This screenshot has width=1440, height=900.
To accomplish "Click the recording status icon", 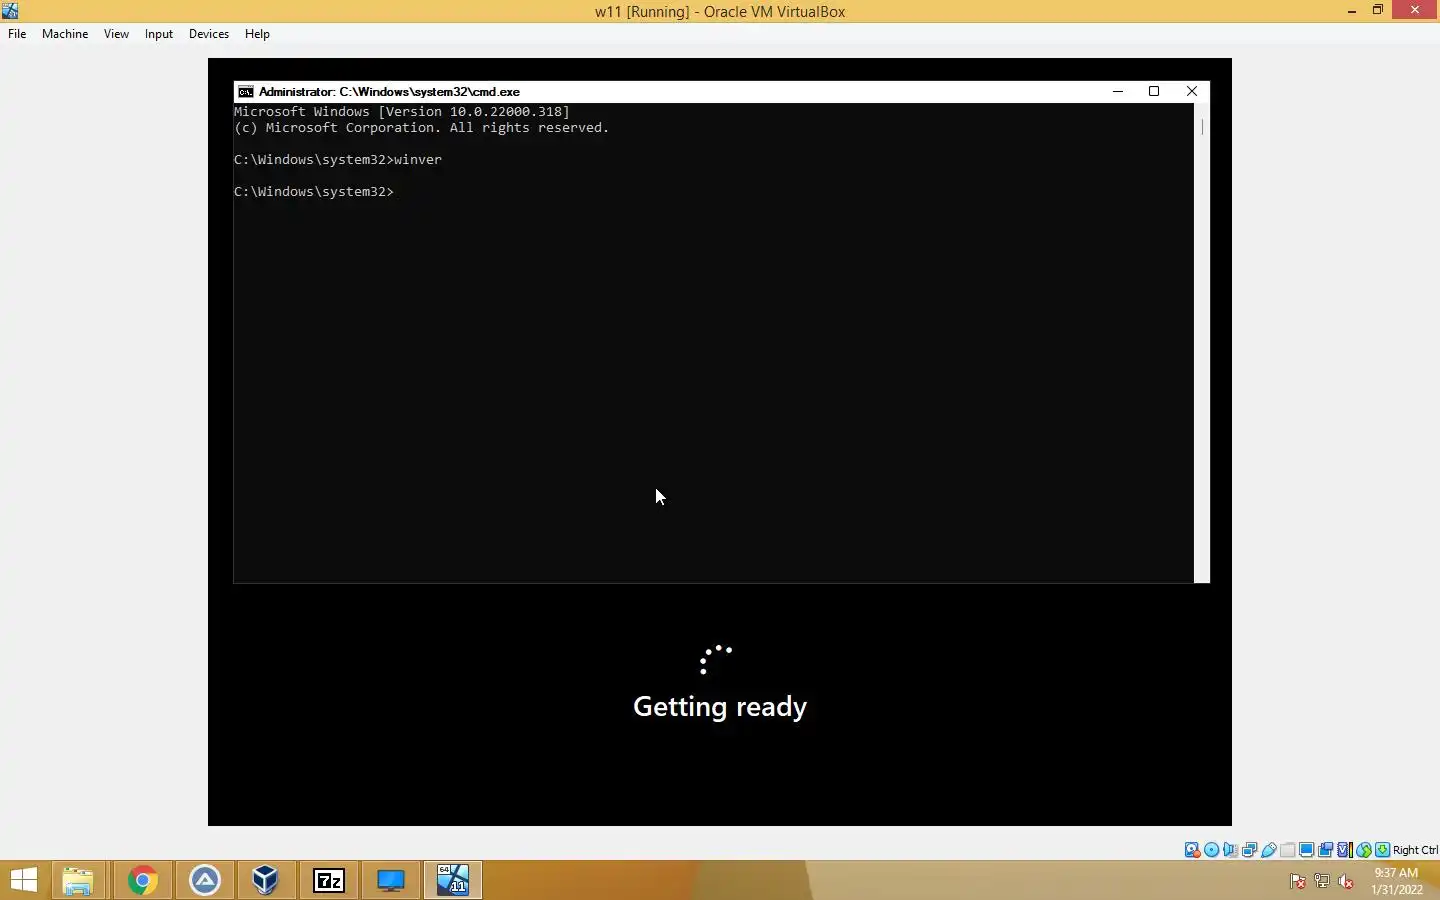I will (x=1325, y=850).
